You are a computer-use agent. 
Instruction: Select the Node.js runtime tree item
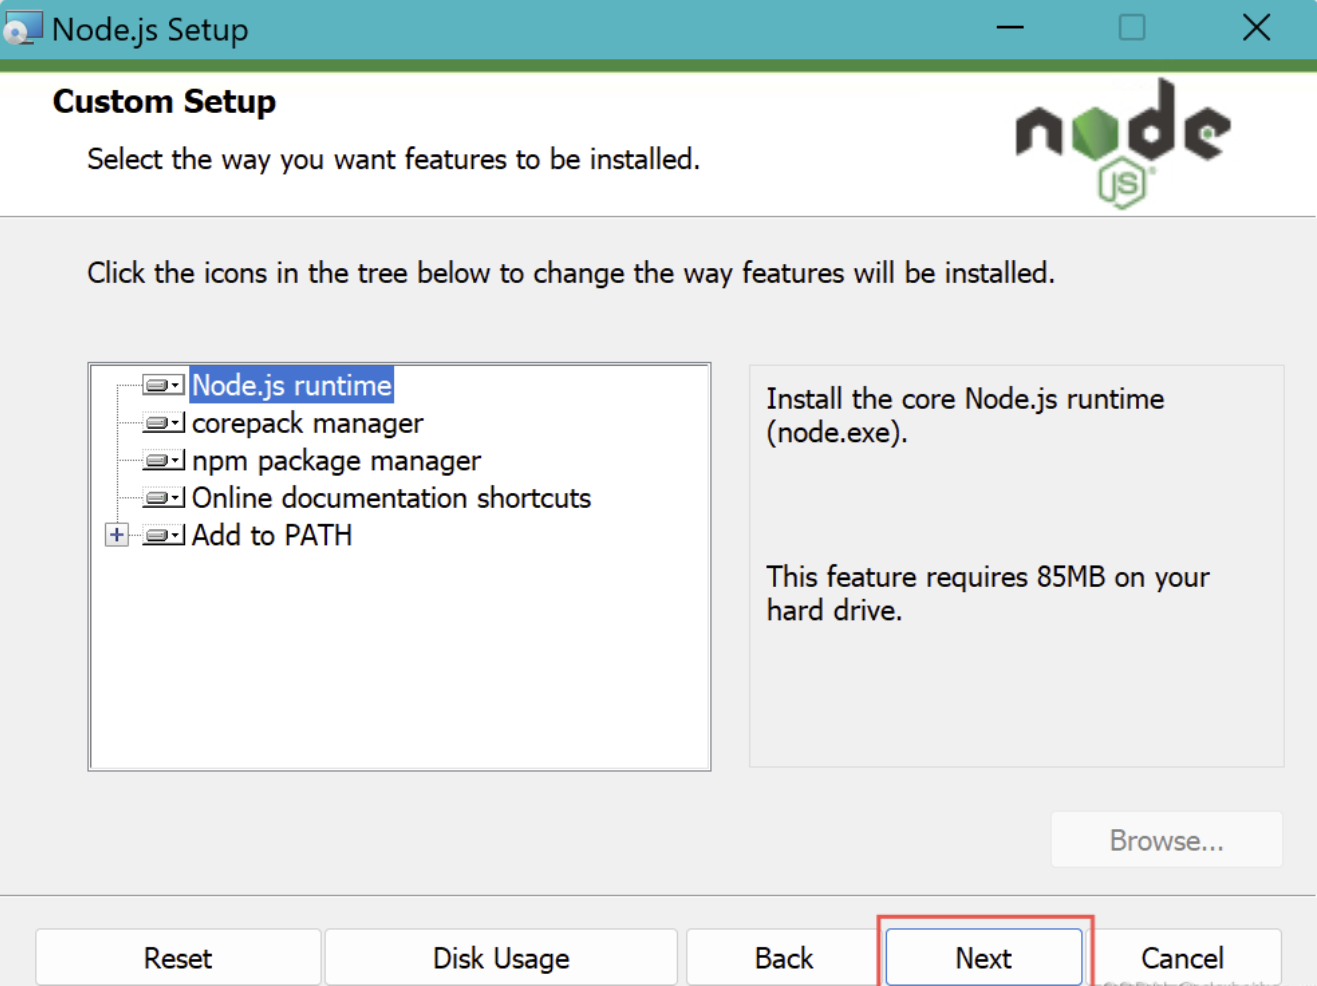[291, 385]
